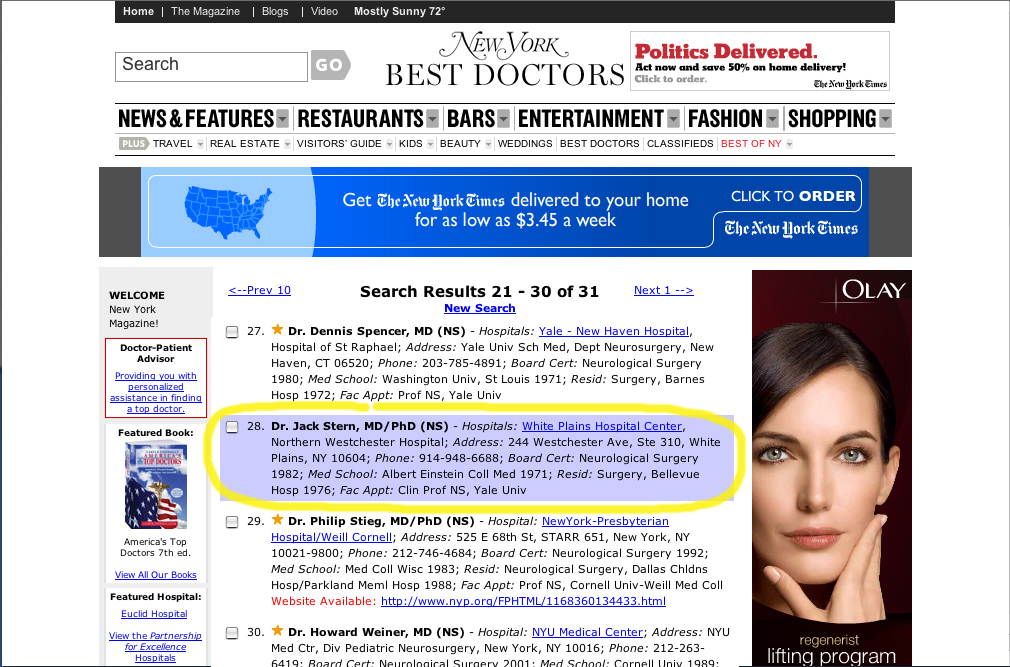This screenshot has height=667, width=1010.
Task: Go to next results with Next 1
Action: [x=663, y=290]
